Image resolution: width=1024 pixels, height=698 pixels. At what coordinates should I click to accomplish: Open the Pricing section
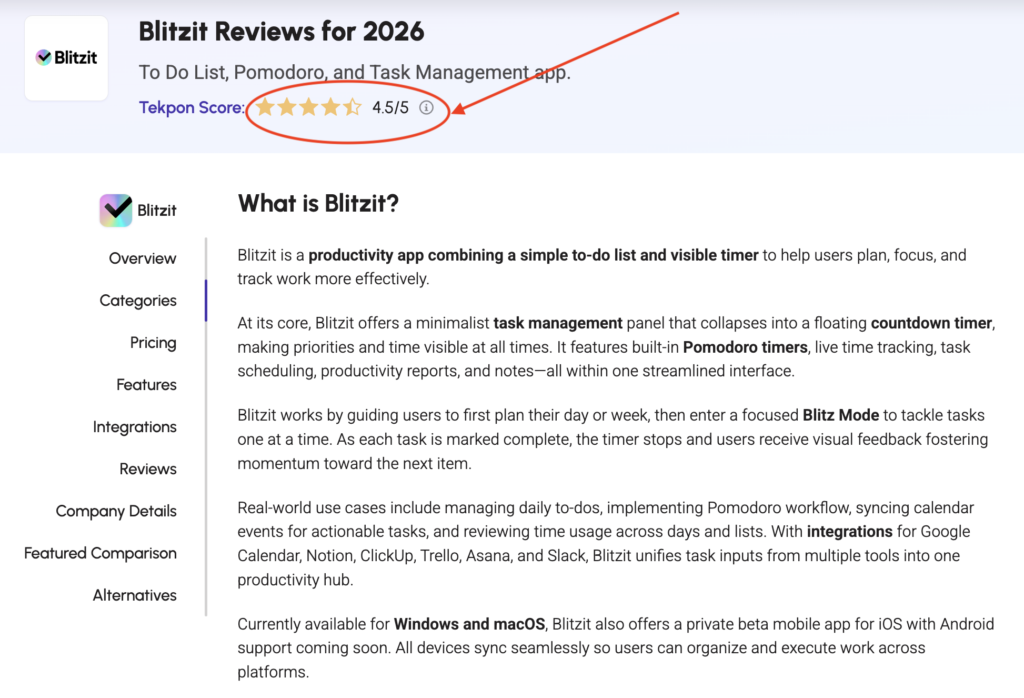pos(153,343)
